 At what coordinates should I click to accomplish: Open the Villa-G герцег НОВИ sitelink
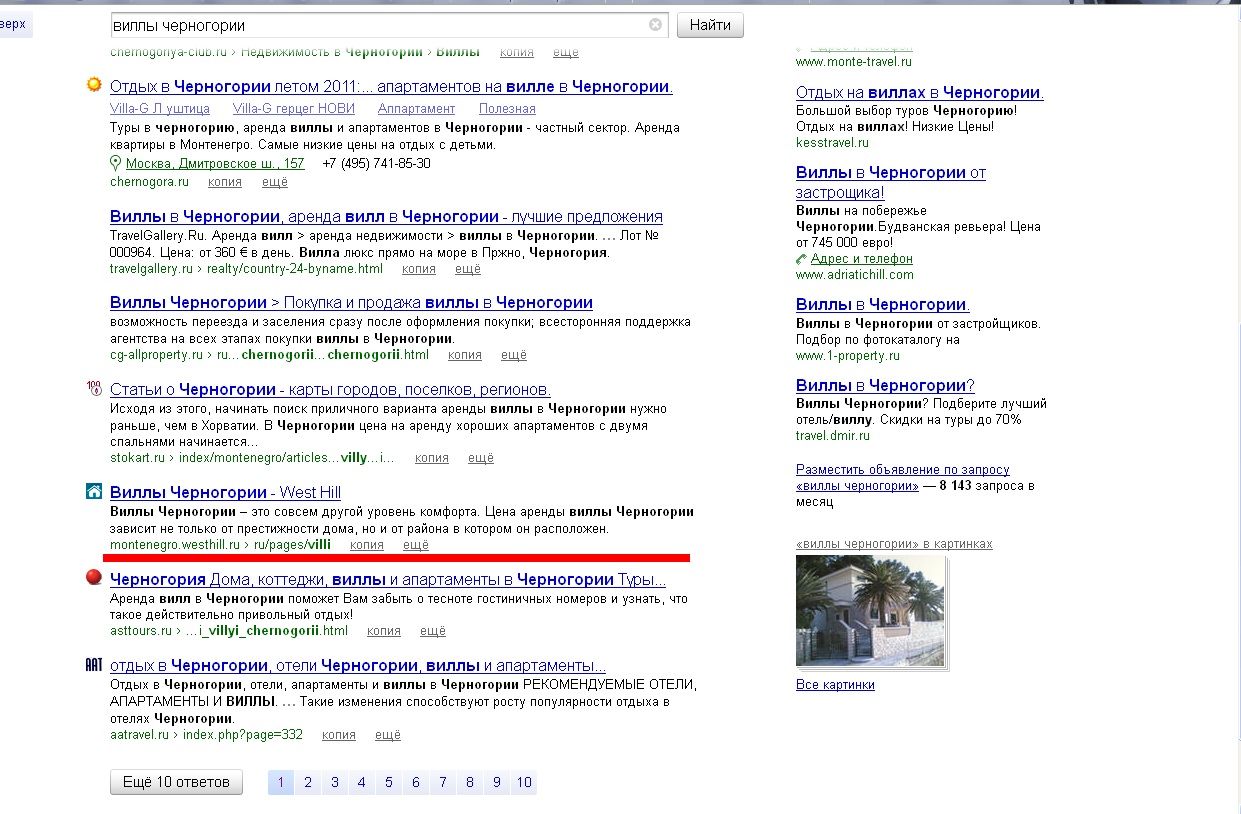tap(294, 109)
